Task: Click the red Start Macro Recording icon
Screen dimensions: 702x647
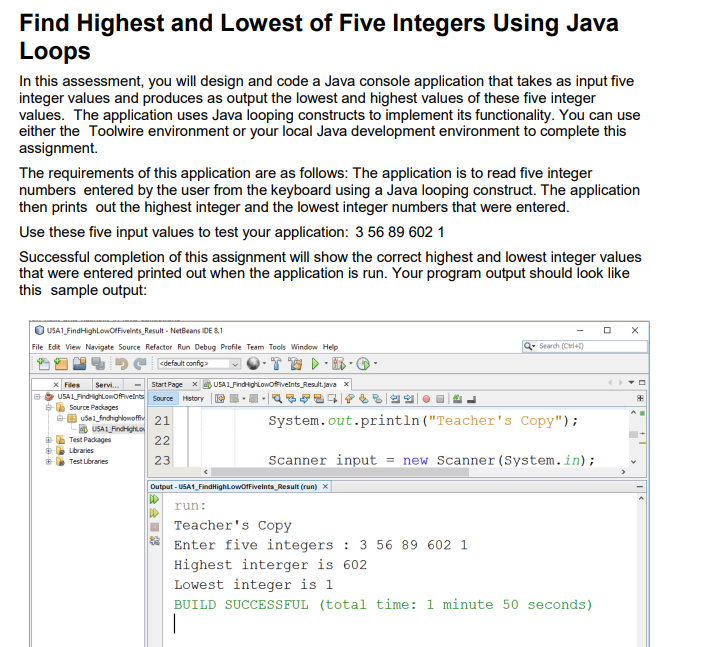Action: pyautogui.click(x=426, y=398)
